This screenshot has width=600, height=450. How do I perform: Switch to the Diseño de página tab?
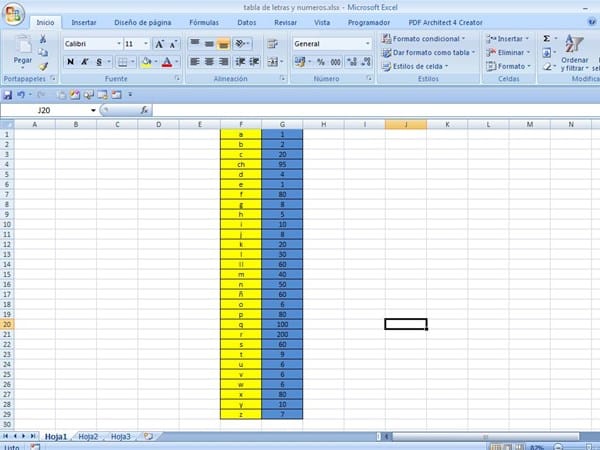tap(143, 23)
